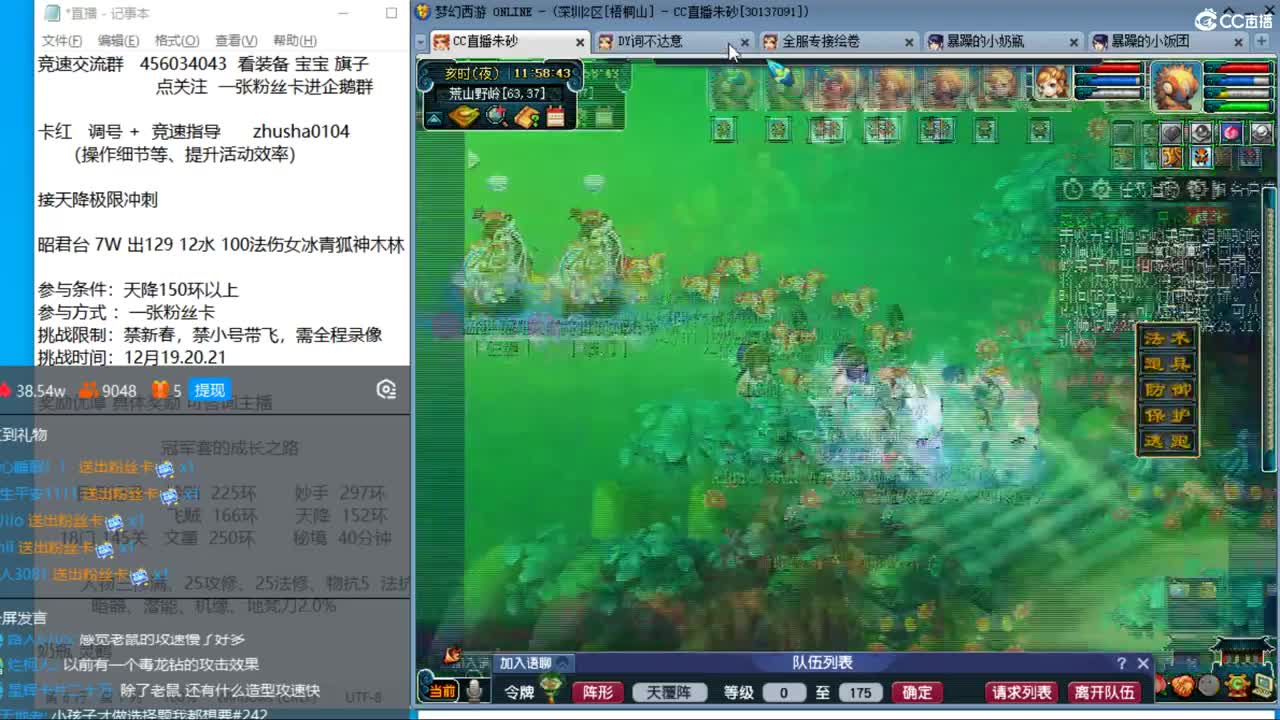This screenshot has height=720, width=1280.
Task: Click the tiger-striped buff status icon
Action: 1172,157
